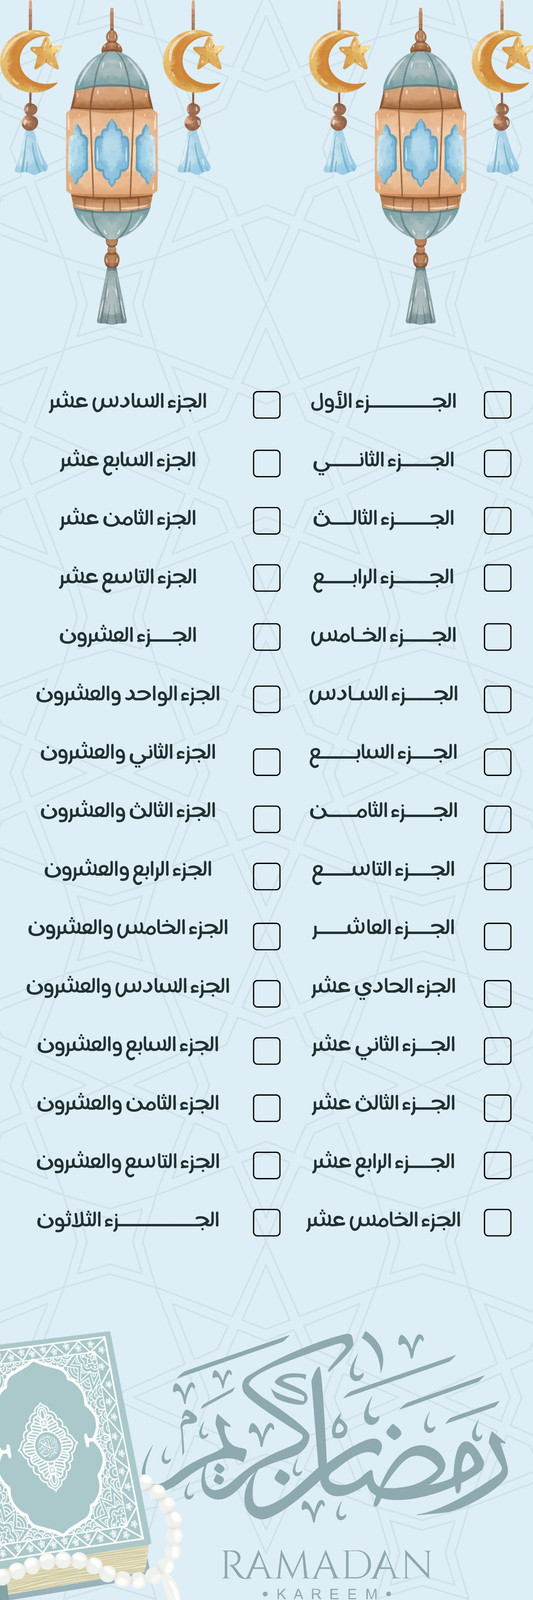Mark the الجزء العشرون checkbox

point(266,637)
